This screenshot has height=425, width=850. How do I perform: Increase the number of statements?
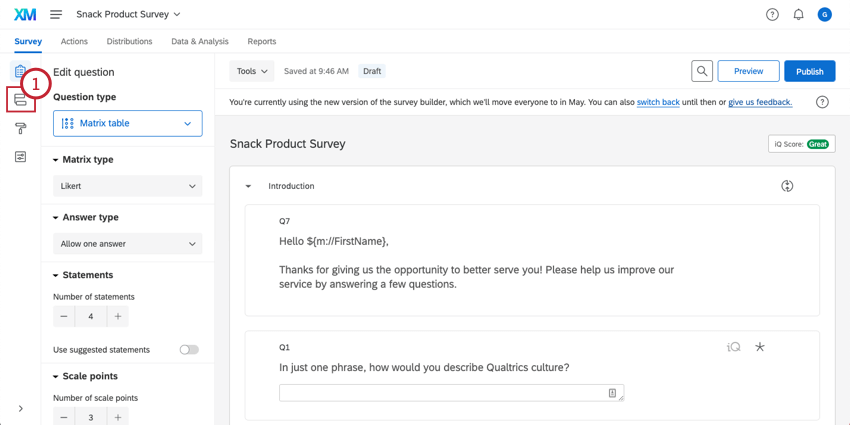pos(118,317)
